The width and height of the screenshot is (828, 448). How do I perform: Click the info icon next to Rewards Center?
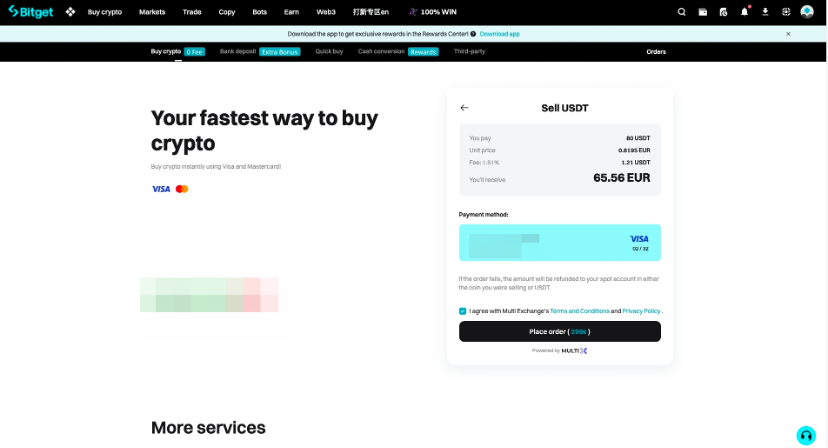(x=473, y=34)
